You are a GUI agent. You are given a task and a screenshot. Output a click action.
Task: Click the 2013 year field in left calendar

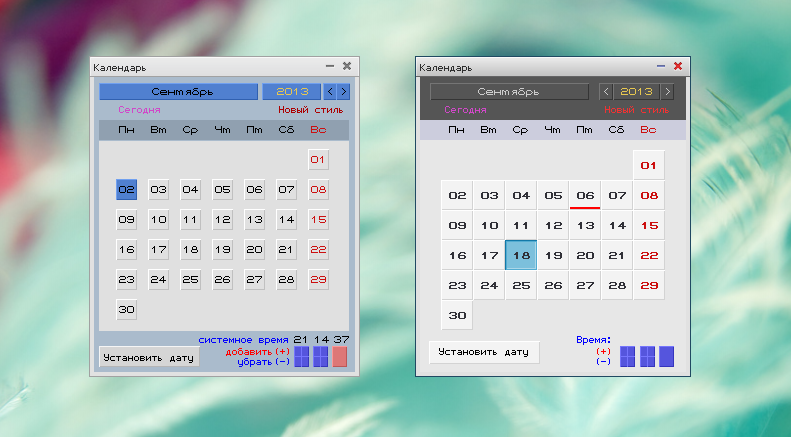[x=291, y=92]
